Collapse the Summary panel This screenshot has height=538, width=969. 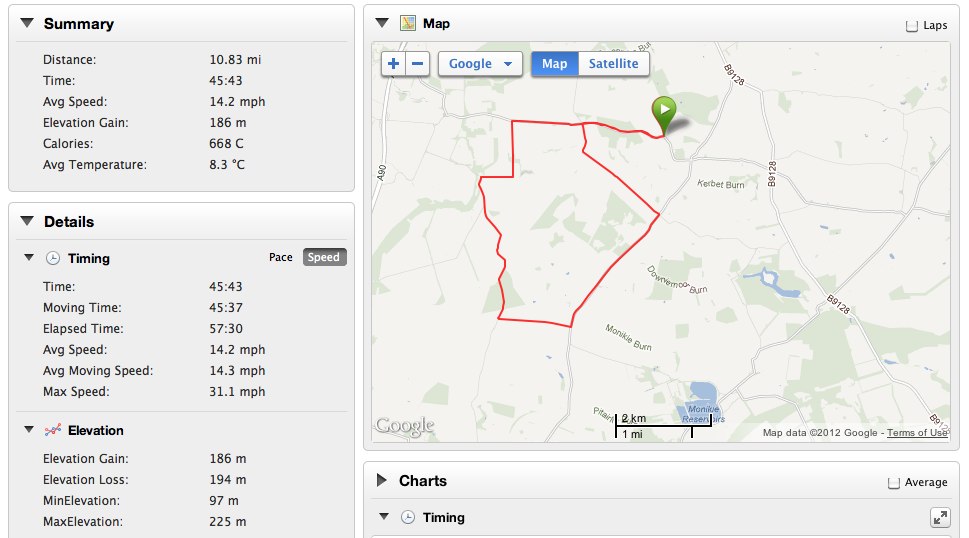27,23
